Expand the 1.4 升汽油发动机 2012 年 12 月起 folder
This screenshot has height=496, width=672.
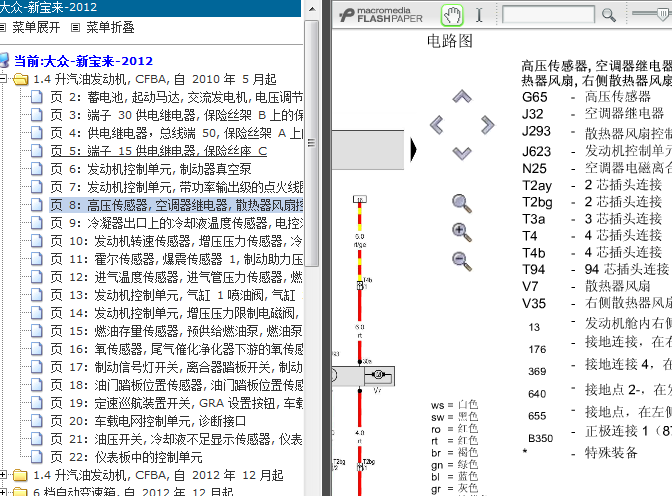point(3,475)
